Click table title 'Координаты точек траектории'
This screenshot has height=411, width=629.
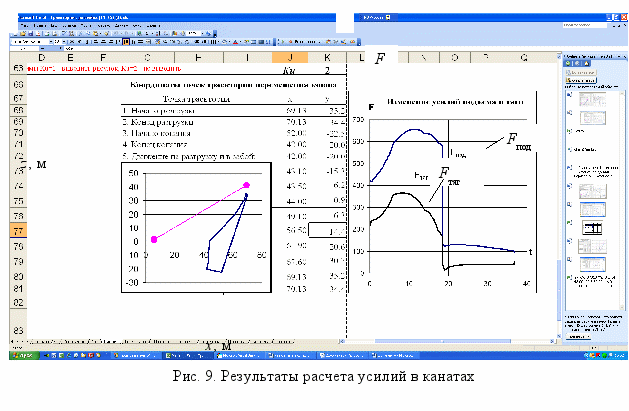[x=233, y=85]
